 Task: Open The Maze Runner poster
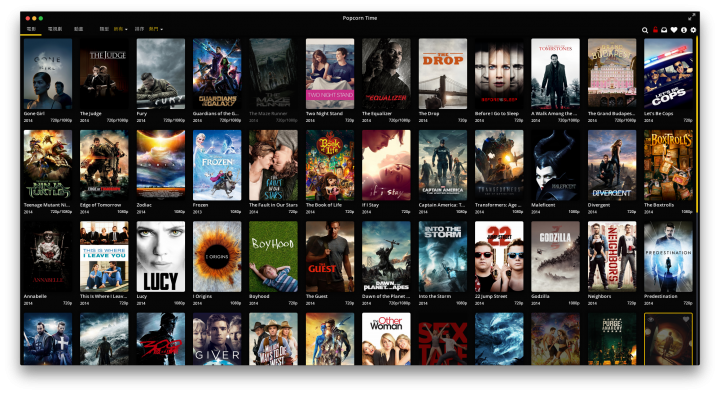coord(273,73)
